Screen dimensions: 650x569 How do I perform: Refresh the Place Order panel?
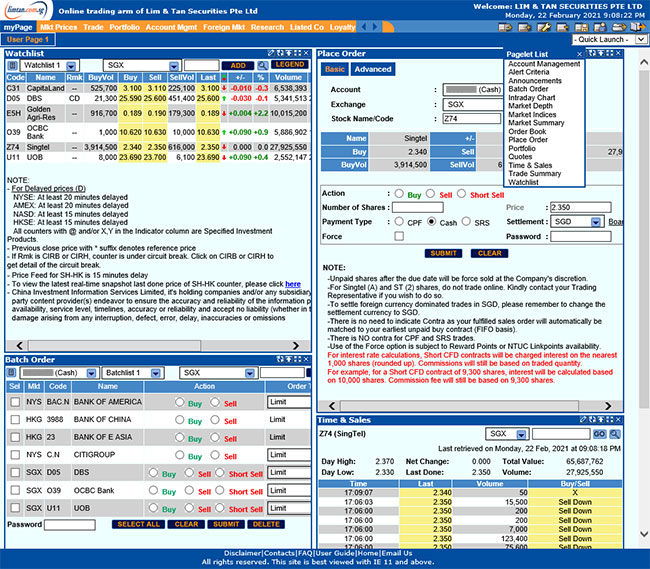click(x=592, y=53)
